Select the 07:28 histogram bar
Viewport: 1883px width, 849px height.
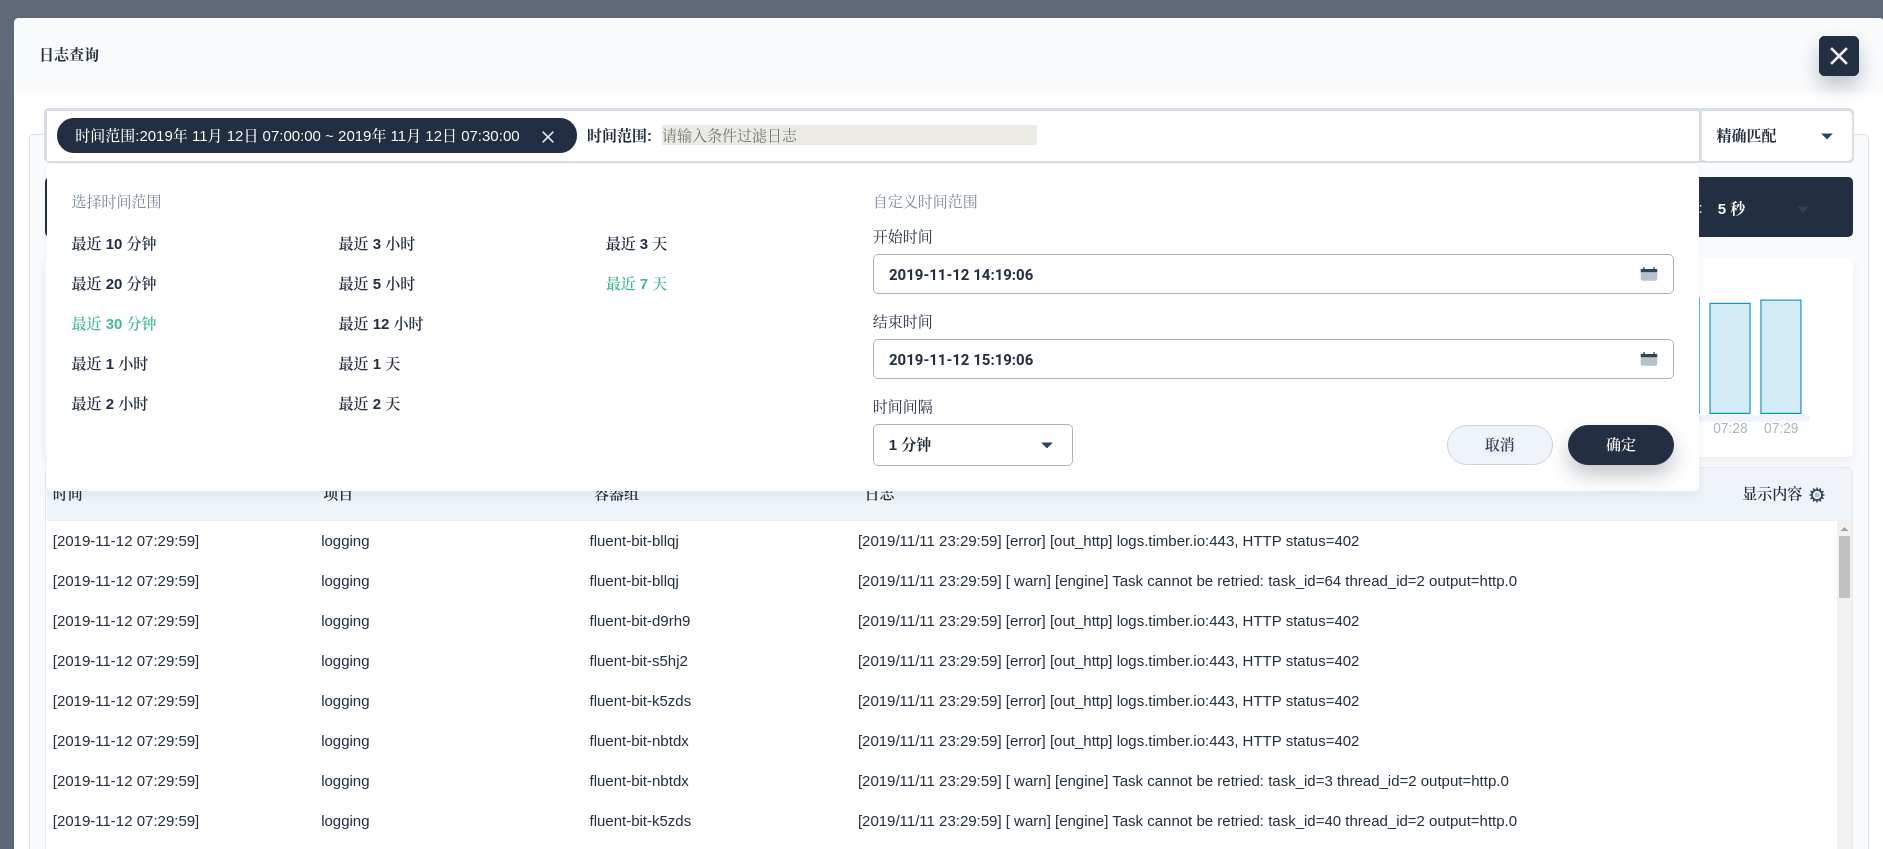(x=1730, y=358)
